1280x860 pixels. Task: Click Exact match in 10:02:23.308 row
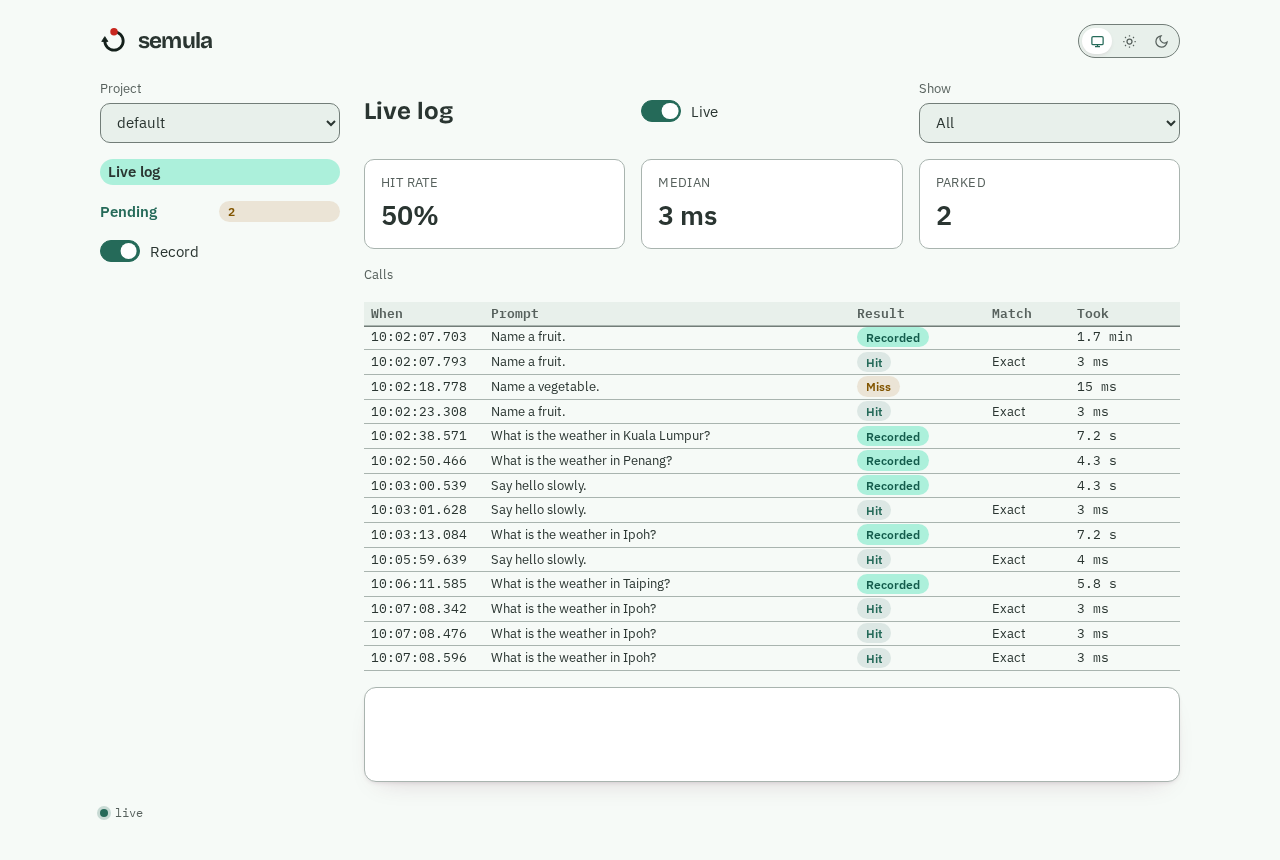1009,411
